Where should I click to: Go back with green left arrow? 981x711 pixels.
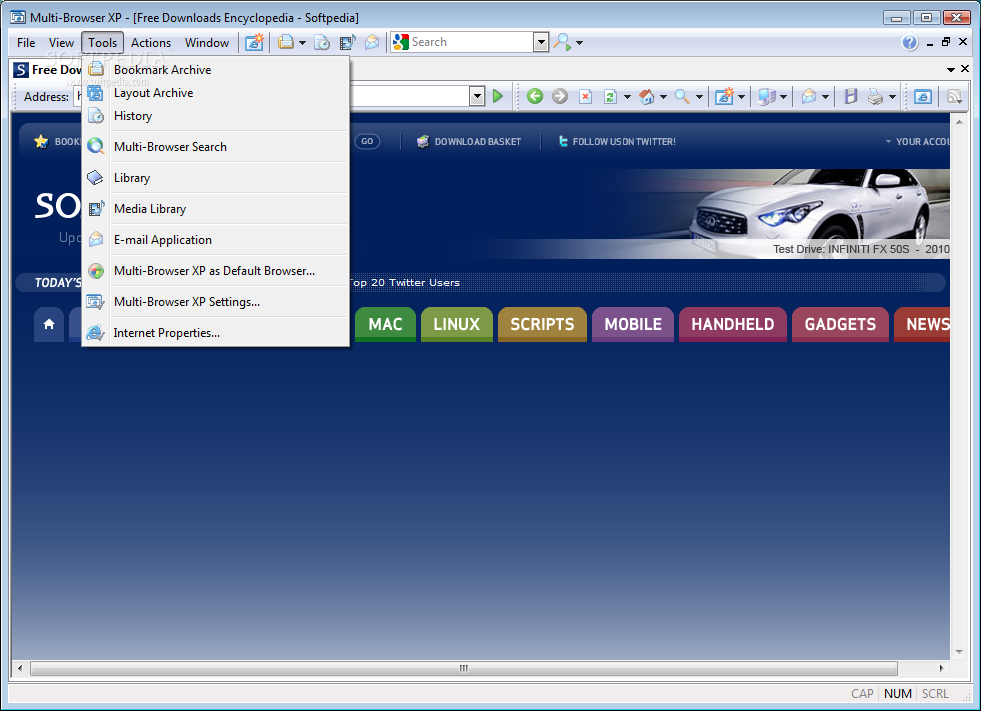click(x=535, y=96)
